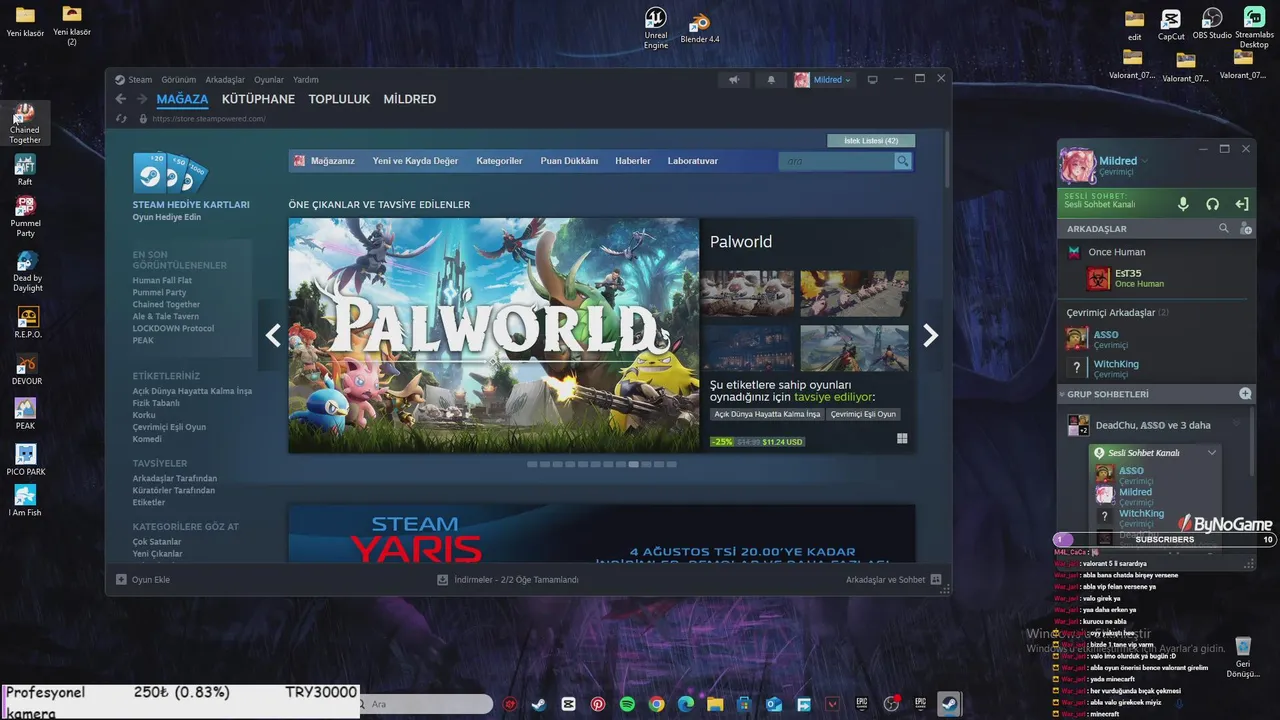
Task: Click the Windows taskbar search box
Action: tap(425, 704)
